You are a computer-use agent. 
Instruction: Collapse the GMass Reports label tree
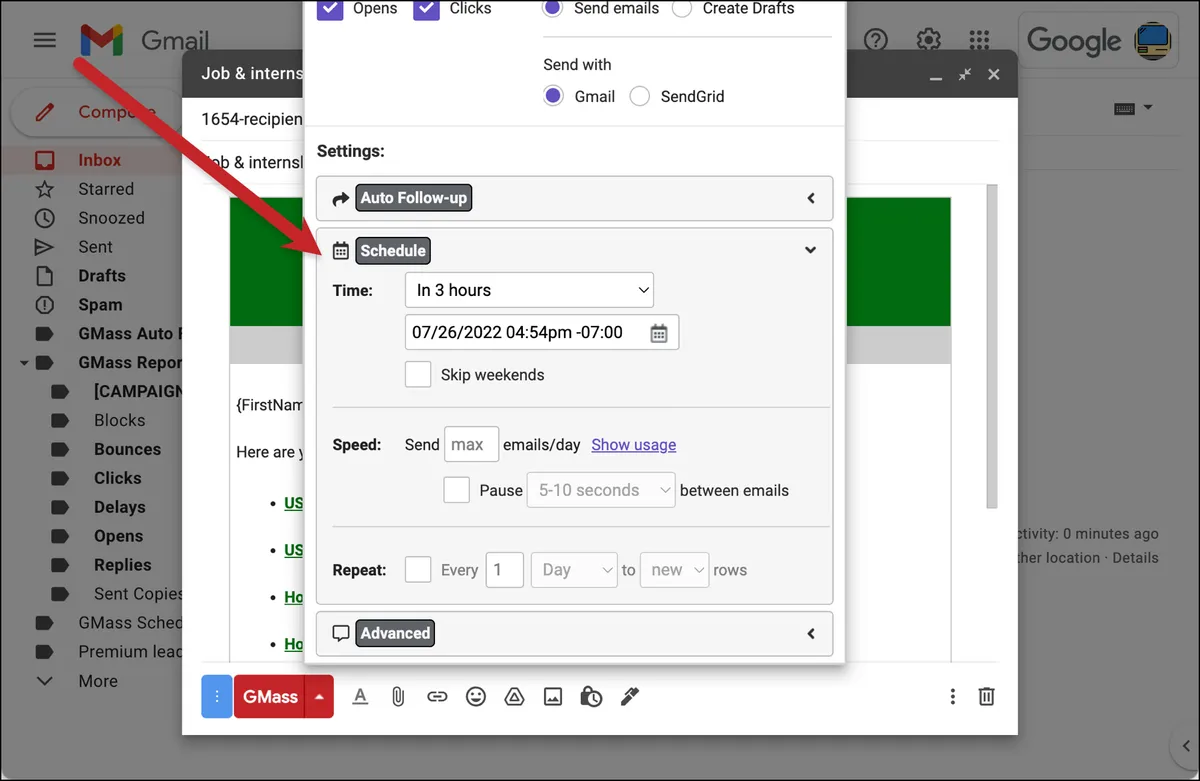coord(24,363)
